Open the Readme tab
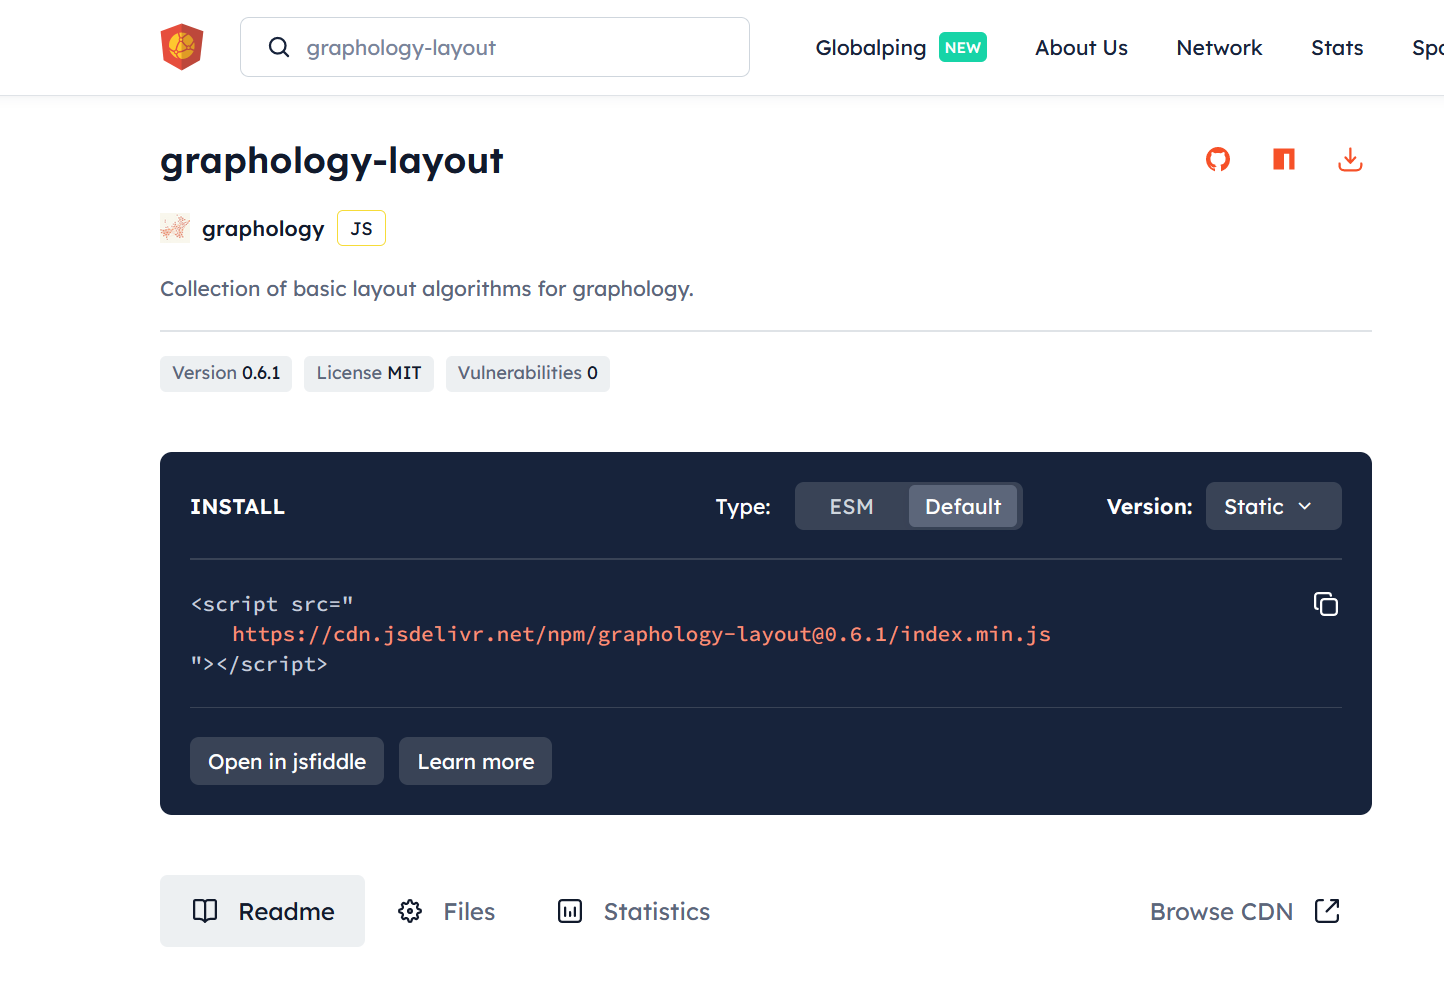The image size is (1444, 991). click(x=262, y=911)
